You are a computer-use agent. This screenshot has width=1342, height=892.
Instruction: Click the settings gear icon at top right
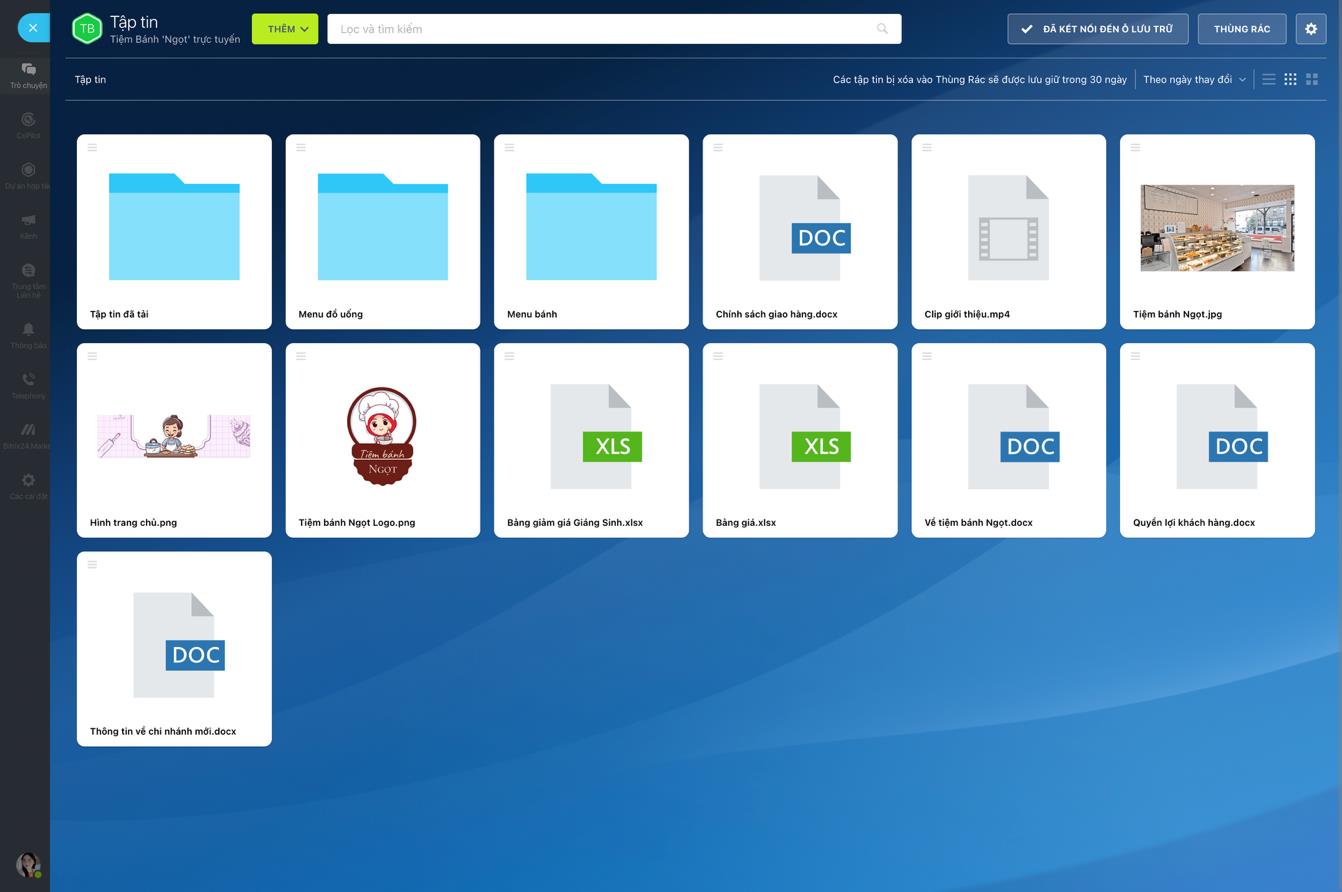[x=1311, y=29]
